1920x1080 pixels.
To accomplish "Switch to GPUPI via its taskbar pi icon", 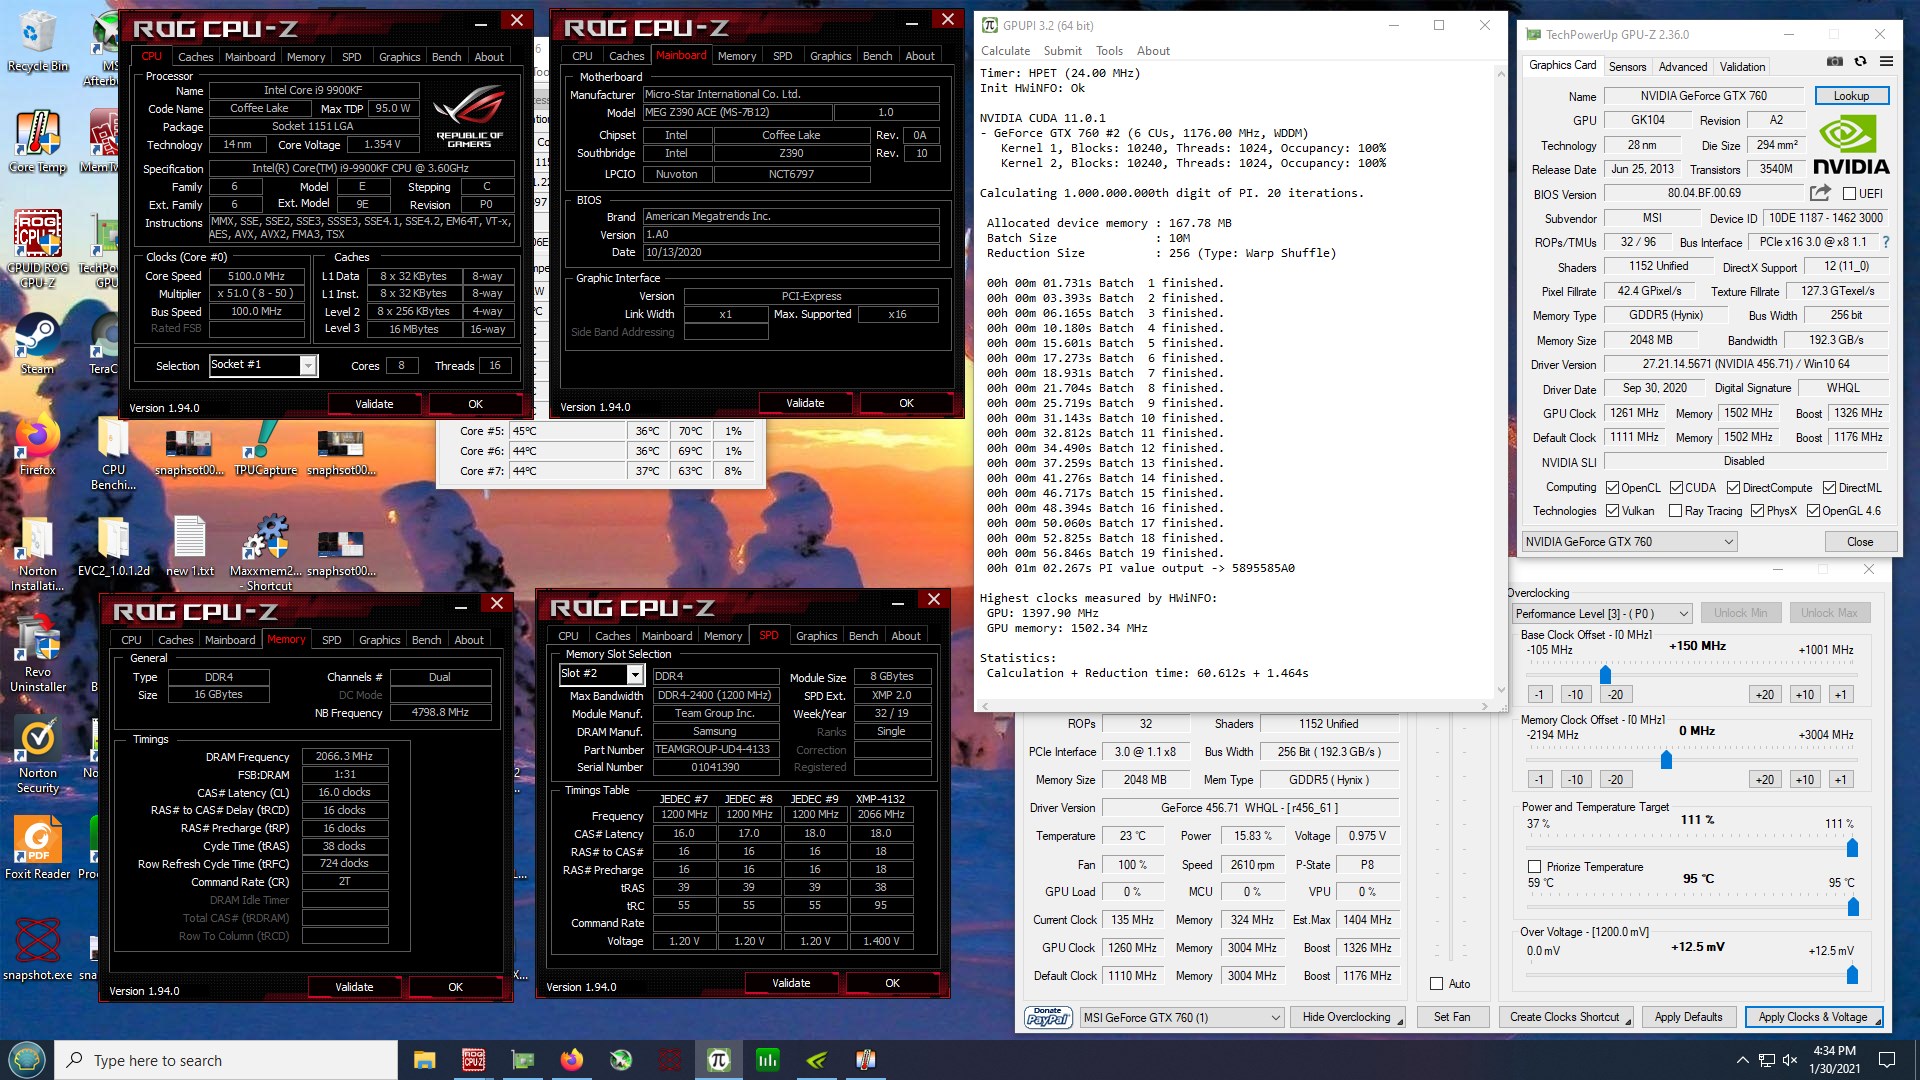I will click(718, 1060).
